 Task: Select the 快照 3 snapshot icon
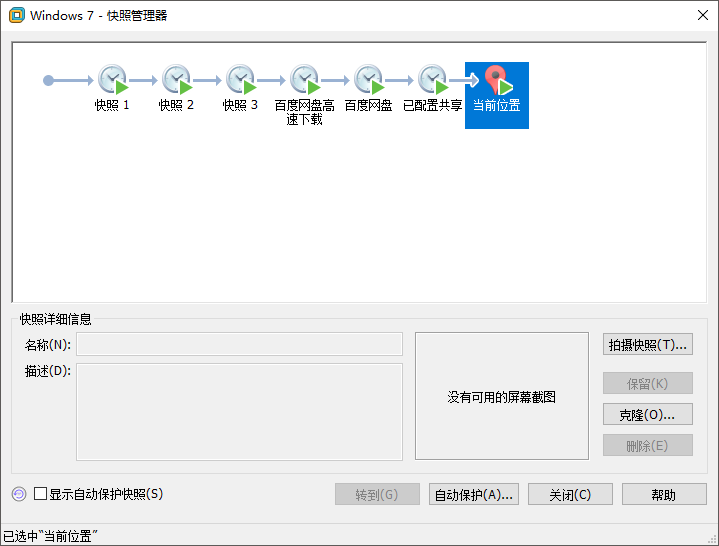click(x=241, y=80)
